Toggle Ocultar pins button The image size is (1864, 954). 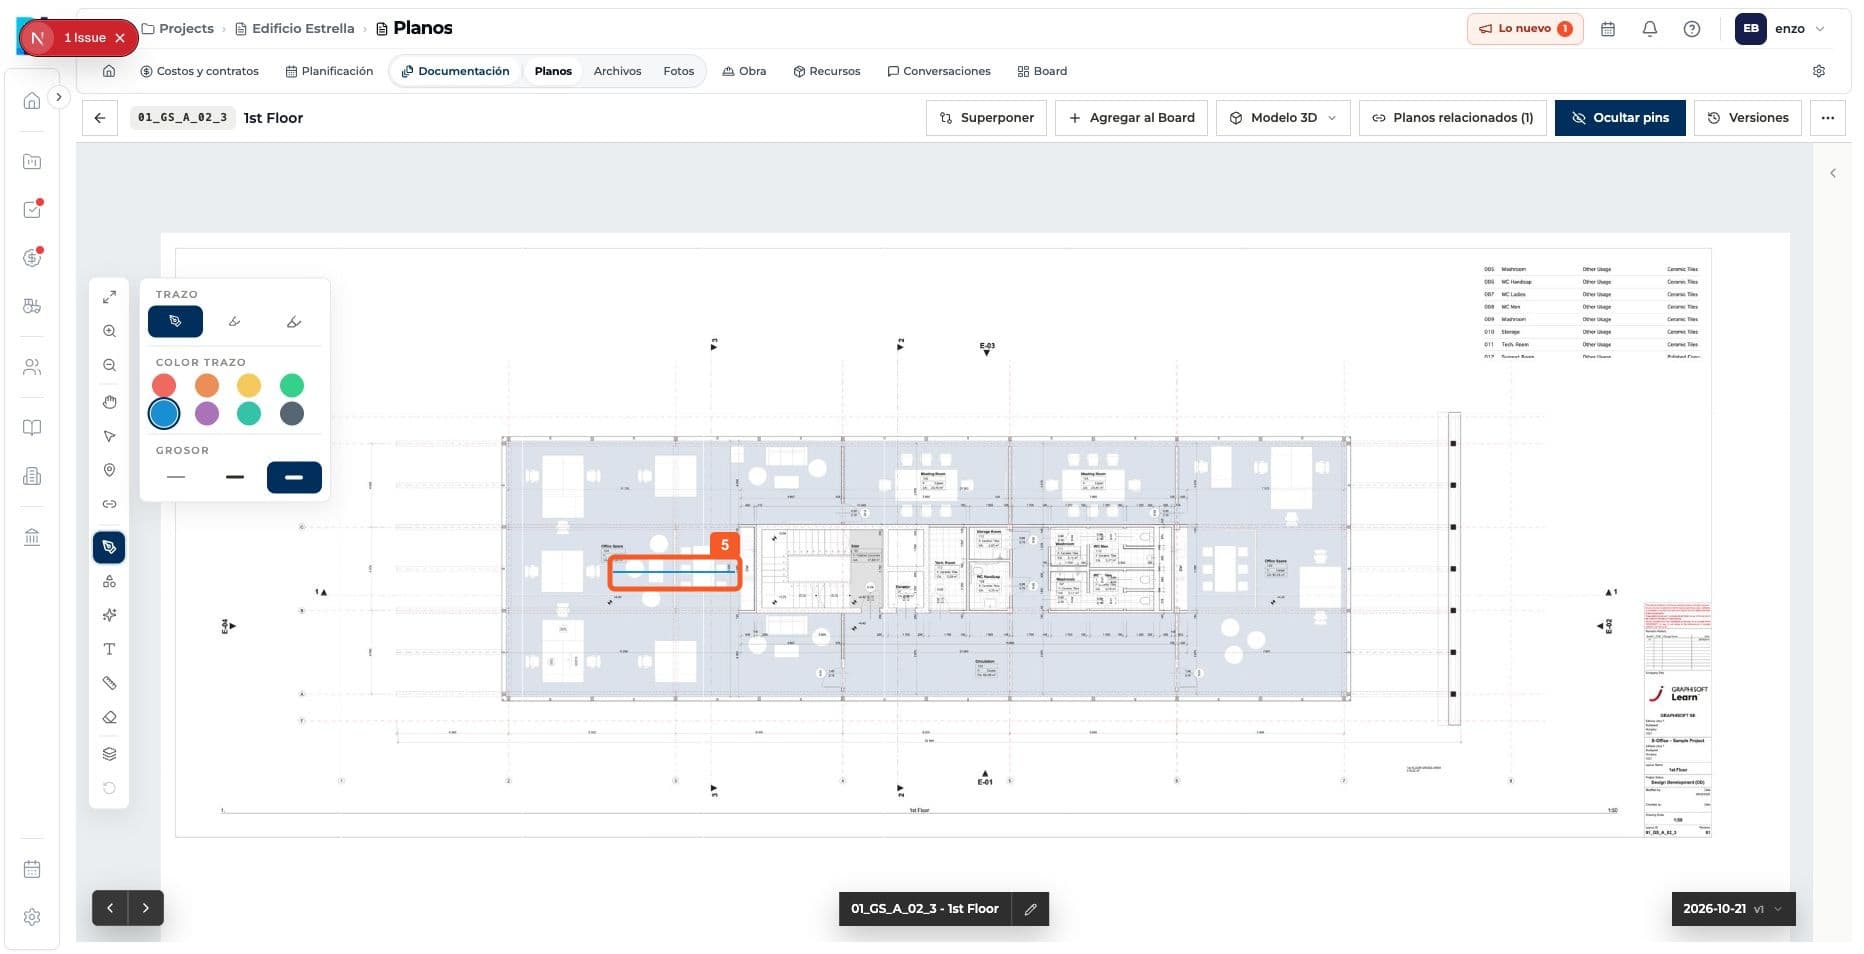pos(1619,118)
